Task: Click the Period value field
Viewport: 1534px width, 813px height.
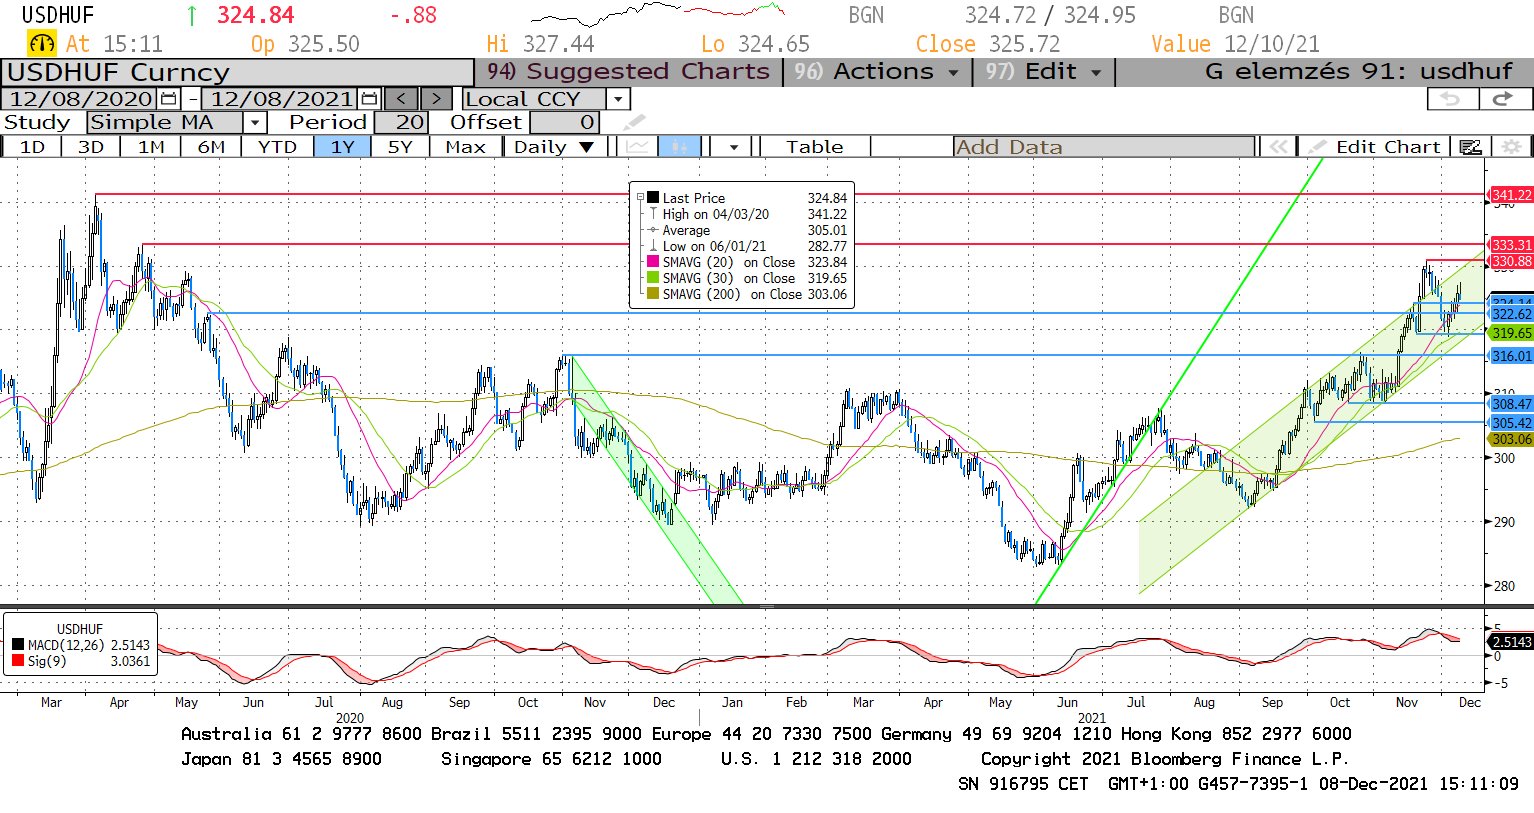Action: pyautogui.click(x=401, y=123)
